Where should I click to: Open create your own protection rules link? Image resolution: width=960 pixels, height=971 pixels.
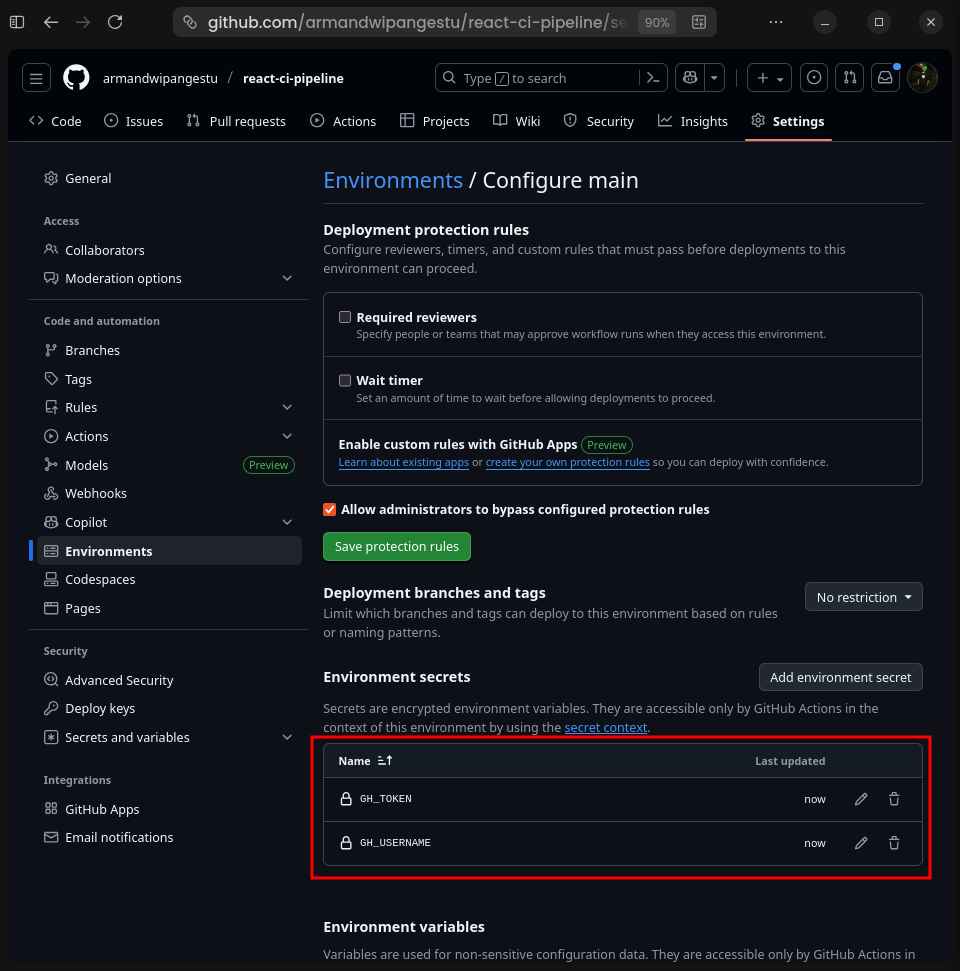(567, 462)
